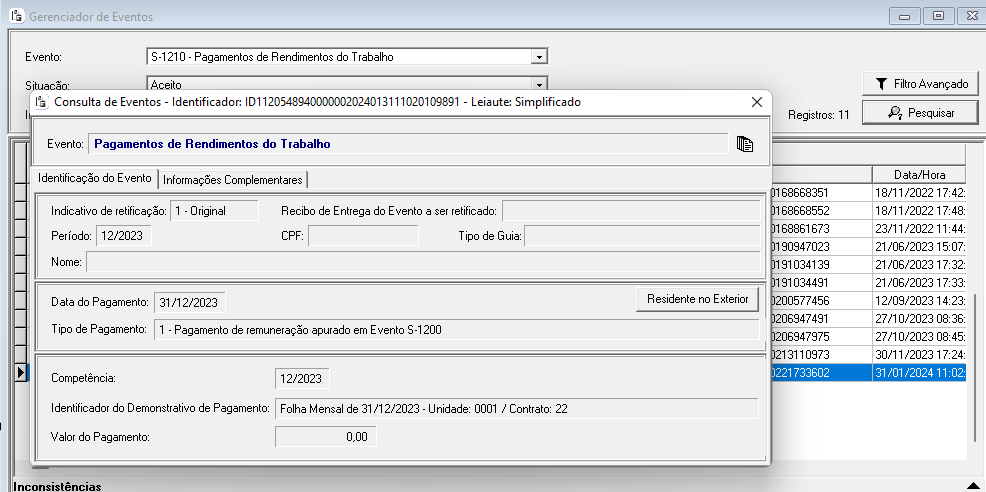This screenshot has height=492, width=986.
Task: Maximize the Gerenciador de Eventos window
Action: click(938, 16)
